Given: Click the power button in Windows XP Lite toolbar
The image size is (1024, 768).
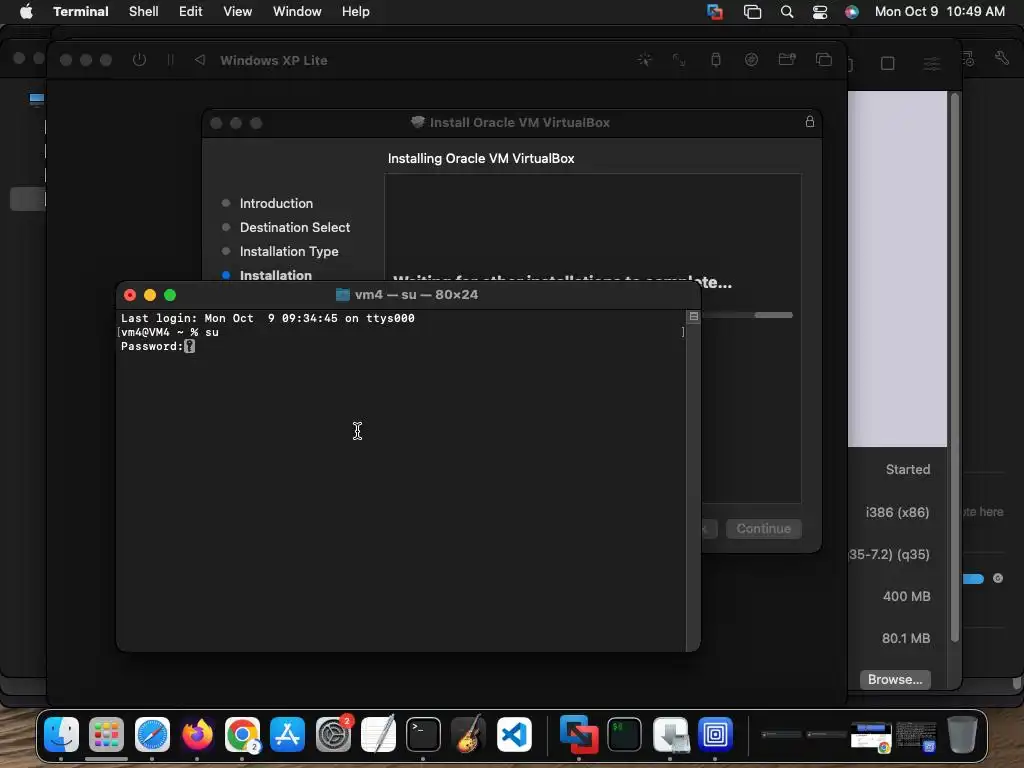Looking at the screenshot, I should (x=139, y=60).
